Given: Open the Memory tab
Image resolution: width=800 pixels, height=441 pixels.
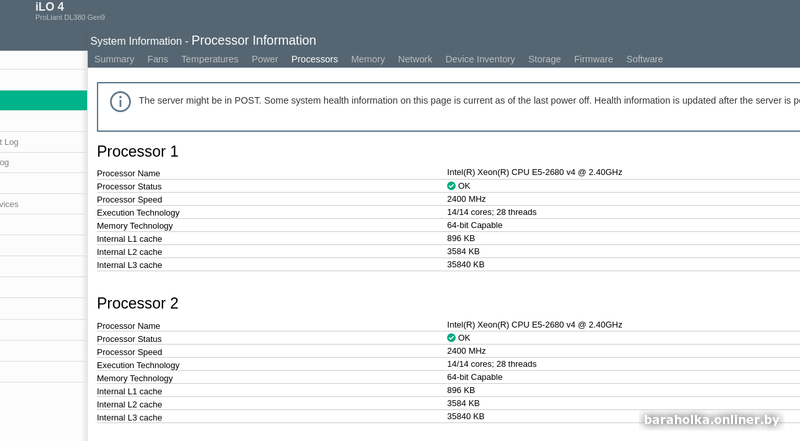Looking at the screenshot, I should (x=368, y=59).
